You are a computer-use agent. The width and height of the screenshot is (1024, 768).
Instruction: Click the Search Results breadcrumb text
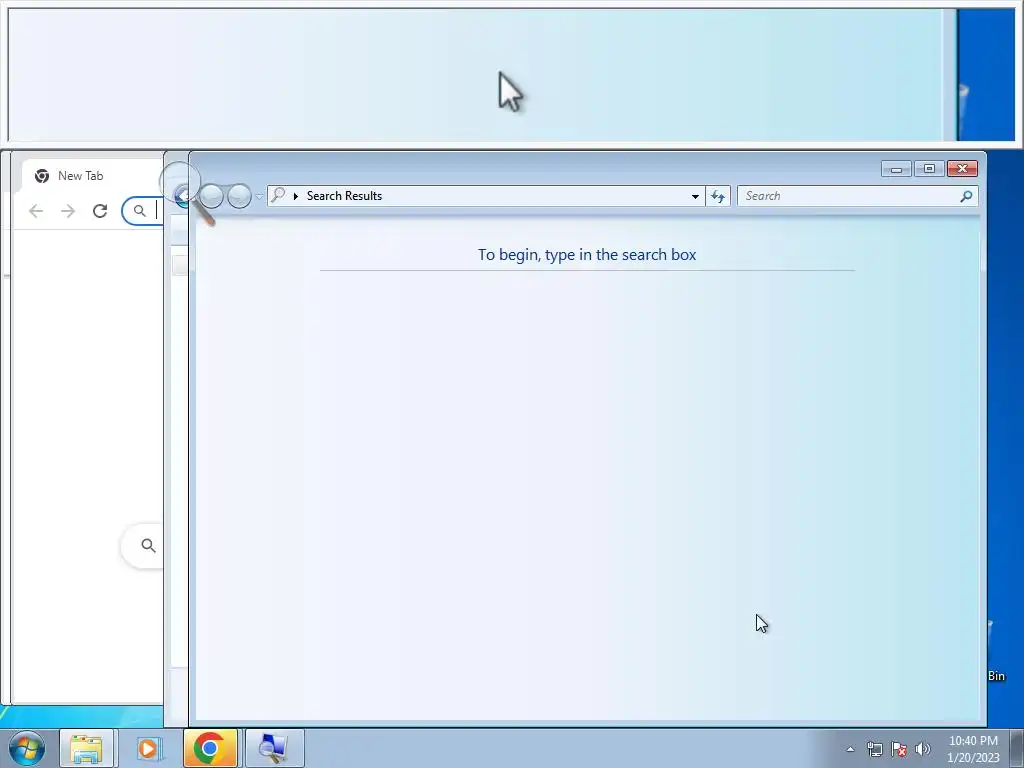344,196
